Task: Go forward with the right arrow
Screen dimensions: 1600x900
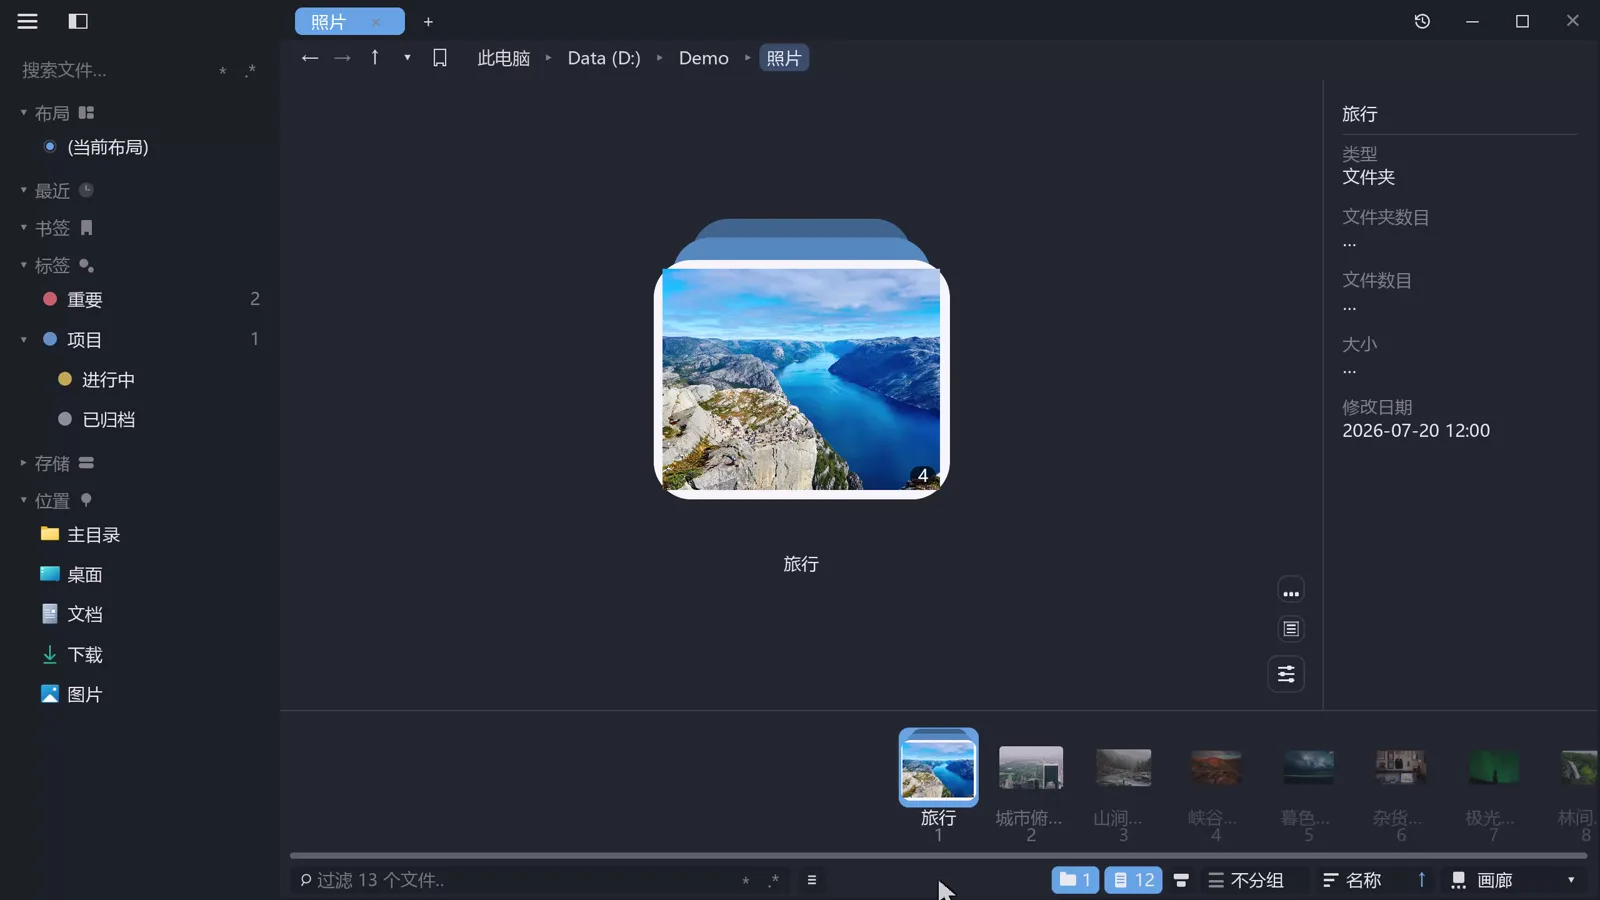Action: (x=342, y=58)
